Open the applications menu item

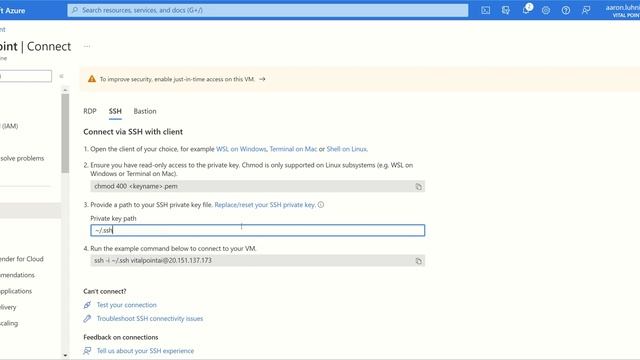[16, 291]
